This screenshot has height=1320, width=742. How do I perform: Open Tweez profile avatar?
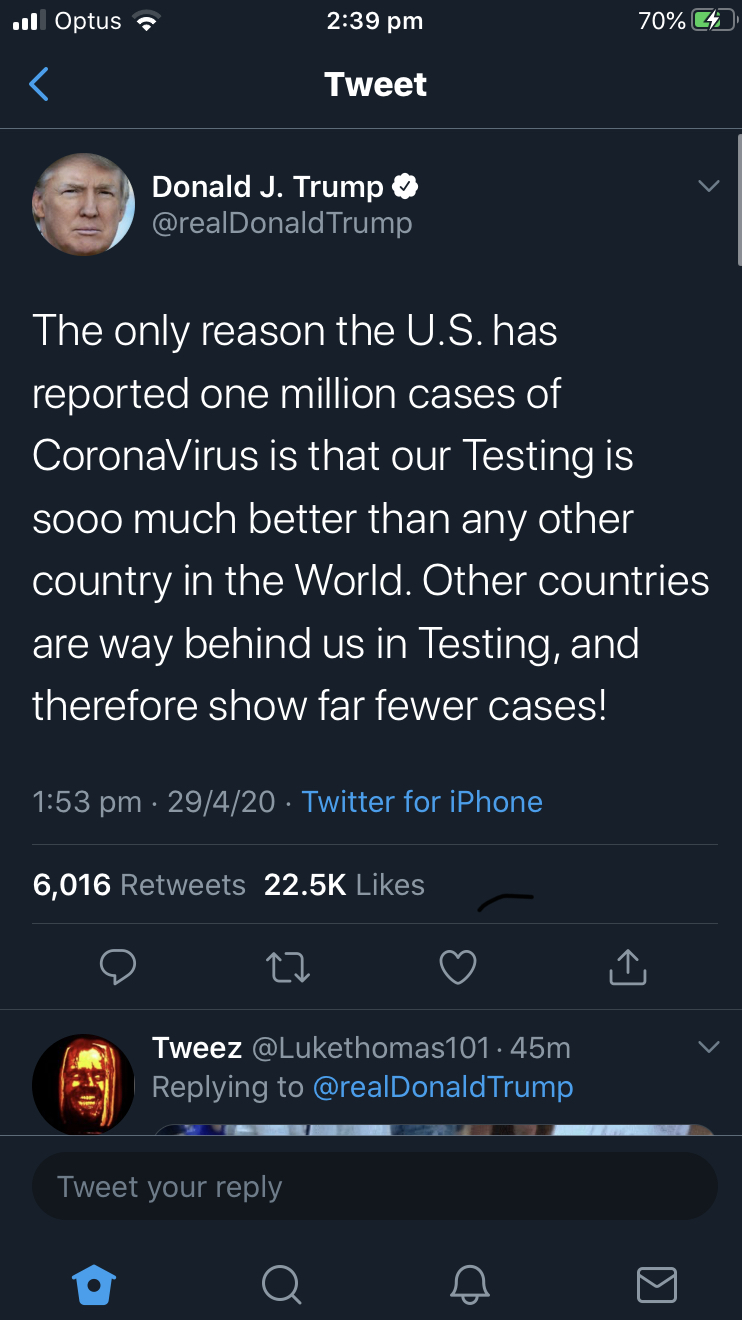83,1084
